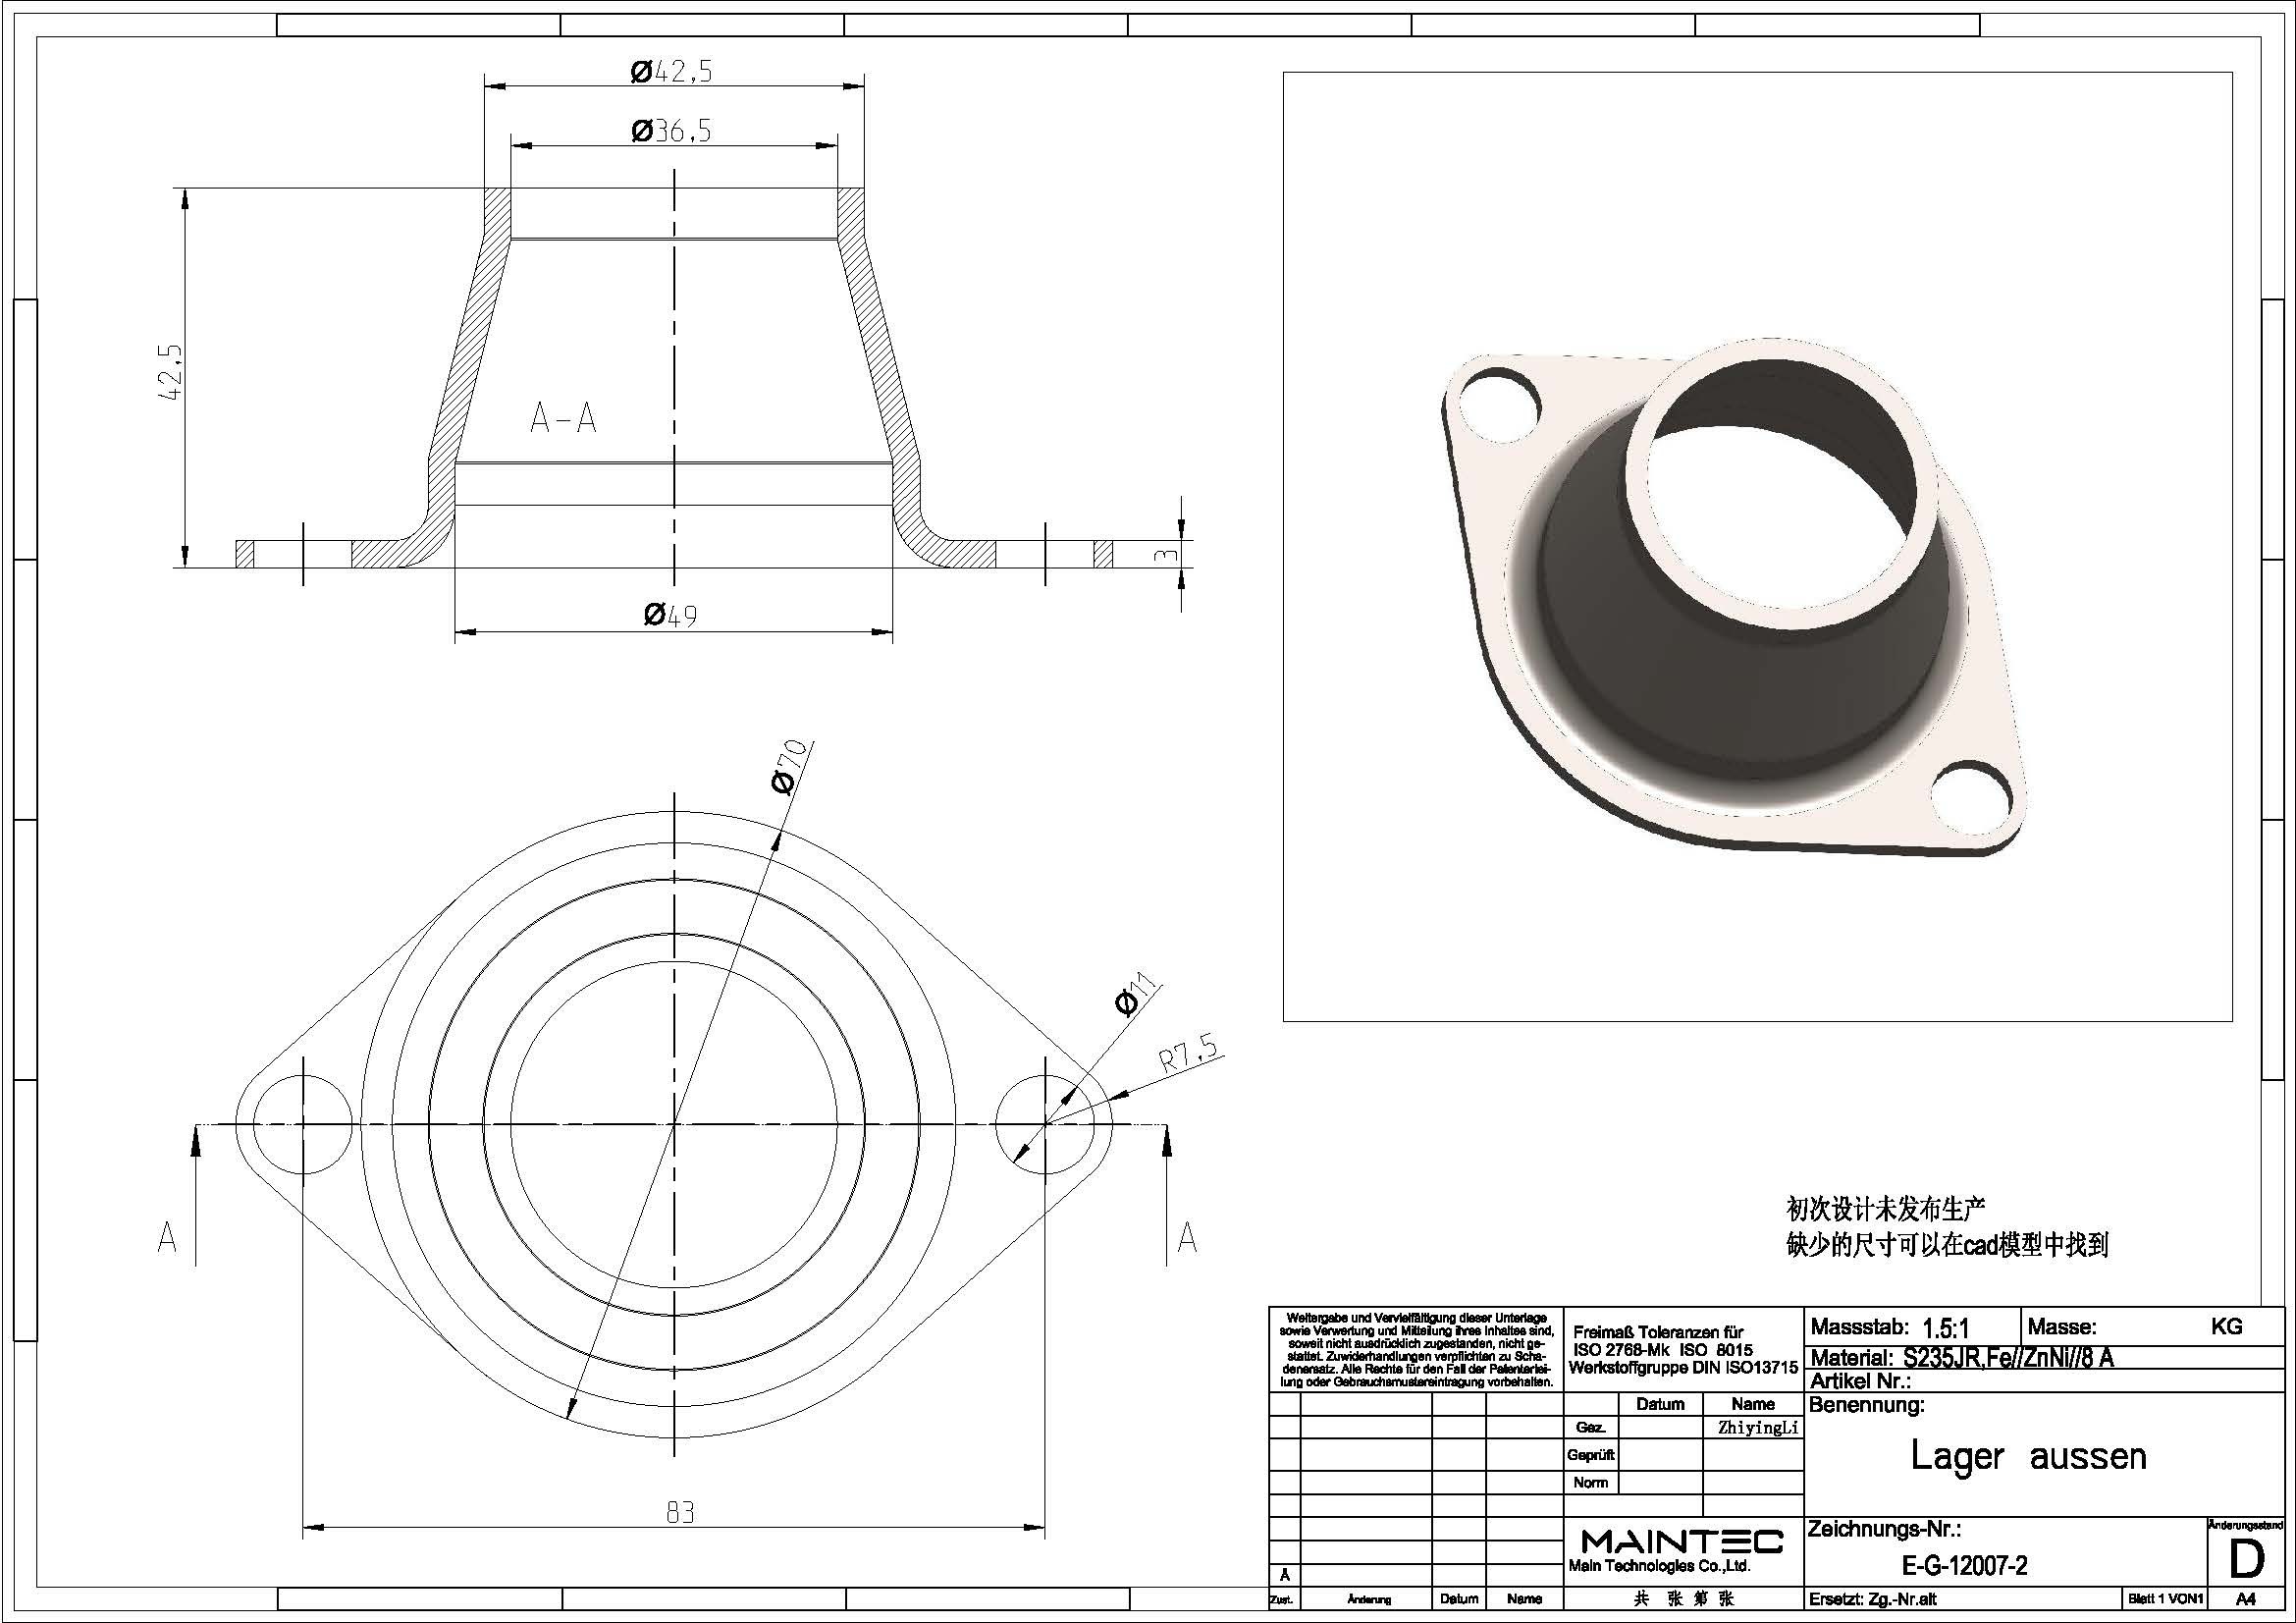
Task: Click the 83 hole spacing dimension
Action: click(x=680, y=1512)
